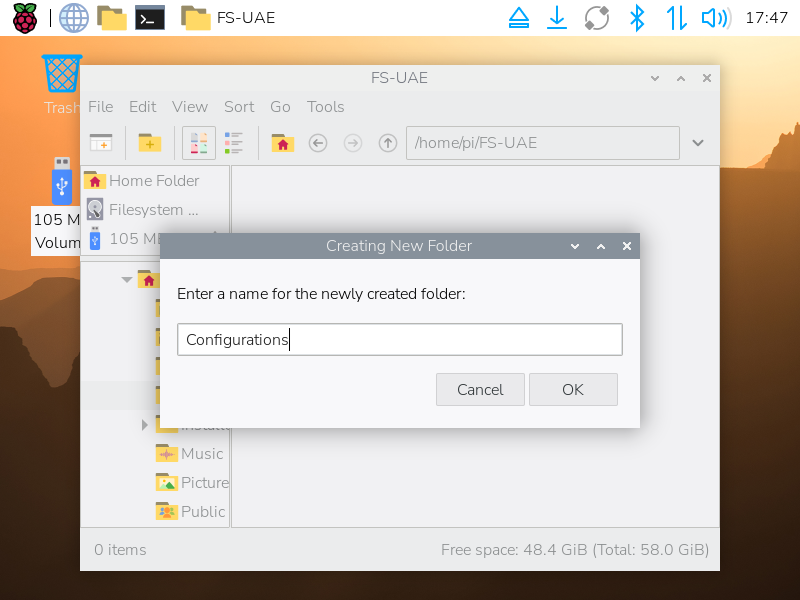800x600 pixels.
Task: Toggle Bluetooth in the system tray
Action: (x=637, y=17)
